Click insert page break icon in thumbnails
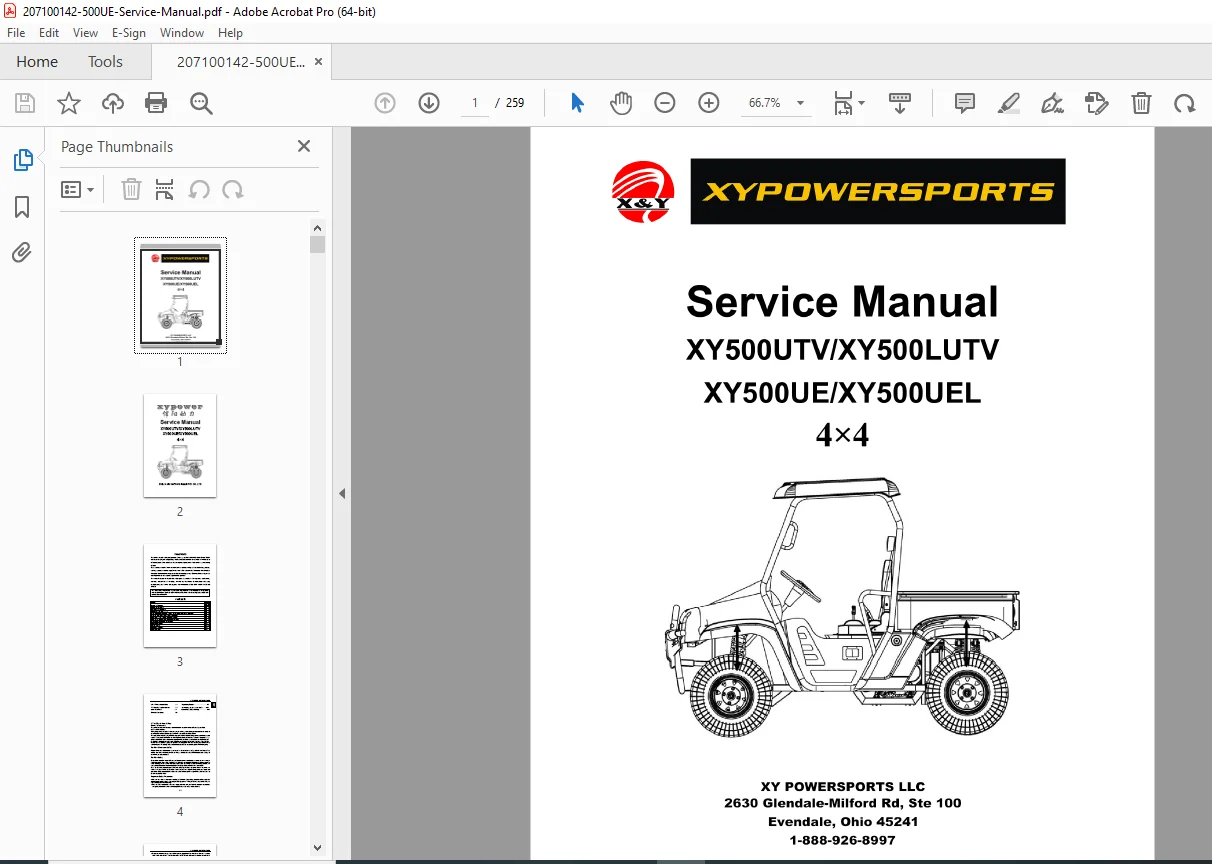Viewport: 1212px width, 864px height. coord(165,190)
